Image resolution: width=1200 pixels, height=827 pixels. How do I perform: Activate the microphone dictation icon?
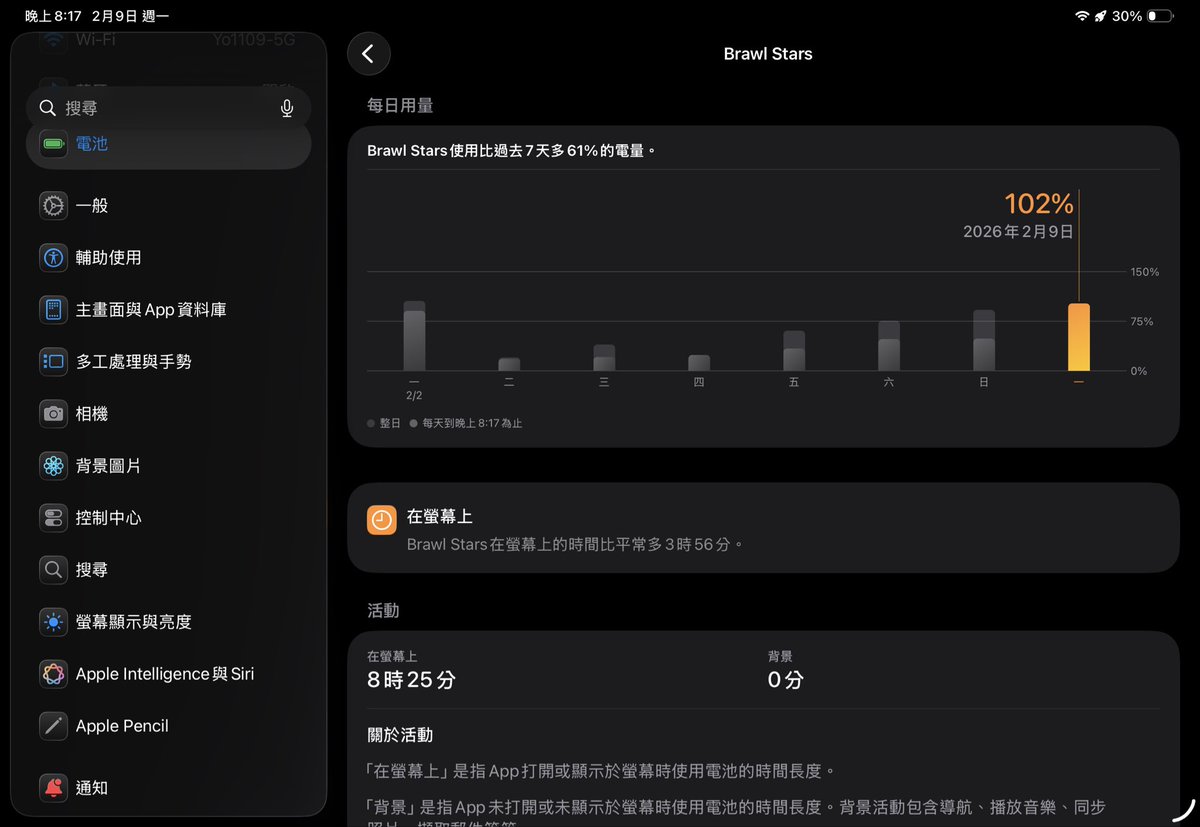287,108
